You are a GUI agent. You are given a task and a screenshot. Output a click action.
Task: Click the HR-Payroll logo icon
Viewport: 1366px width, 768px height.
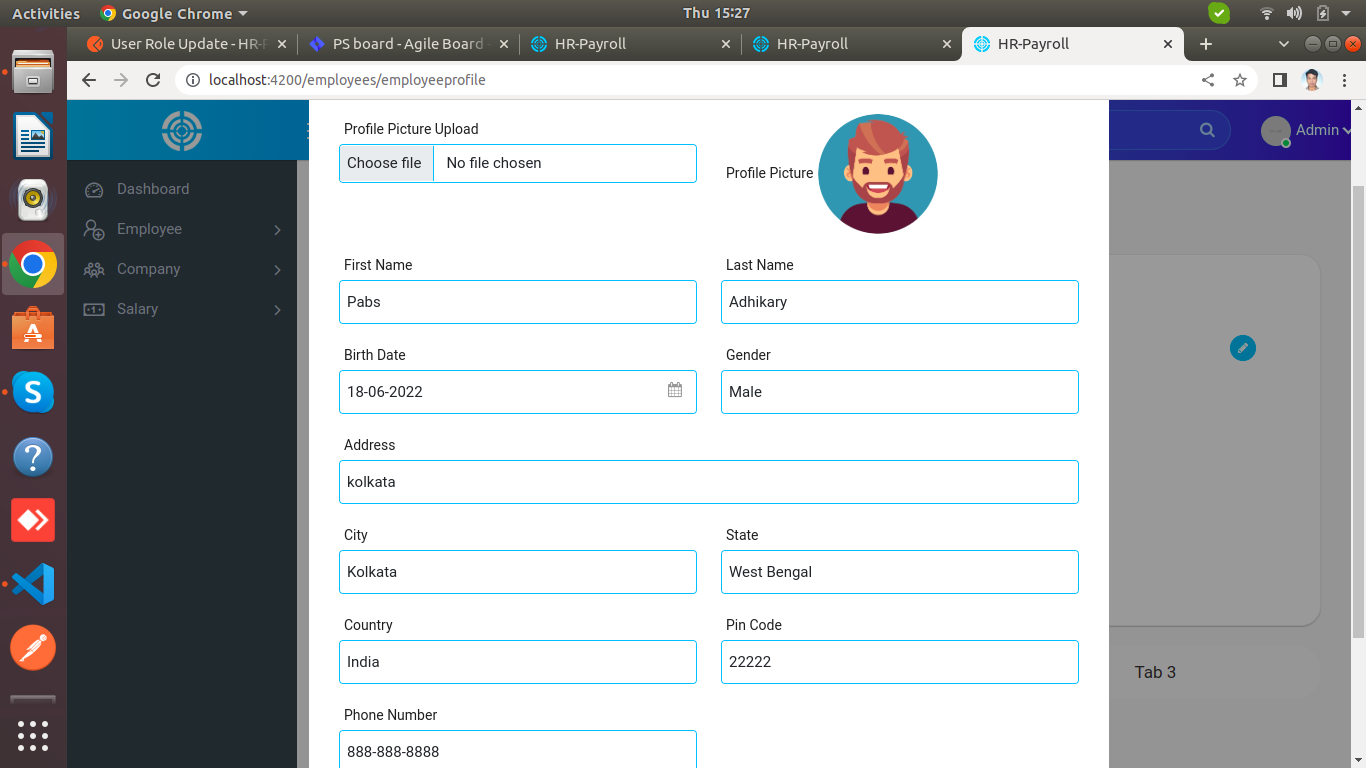click(182, 130)
